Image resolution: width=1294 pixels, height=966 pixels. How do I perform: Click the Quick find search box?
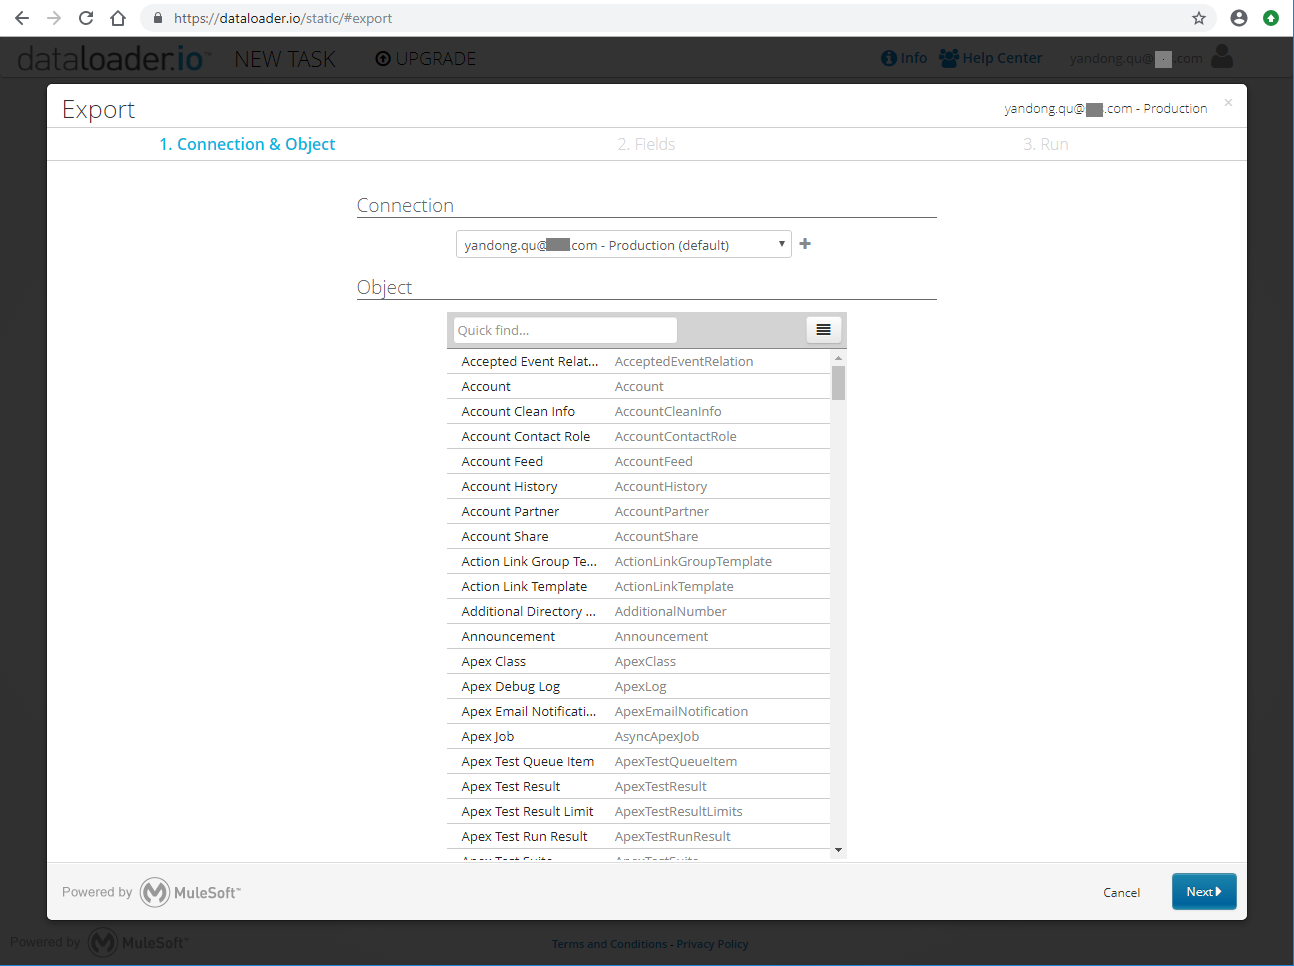click(x=565, y=330)
